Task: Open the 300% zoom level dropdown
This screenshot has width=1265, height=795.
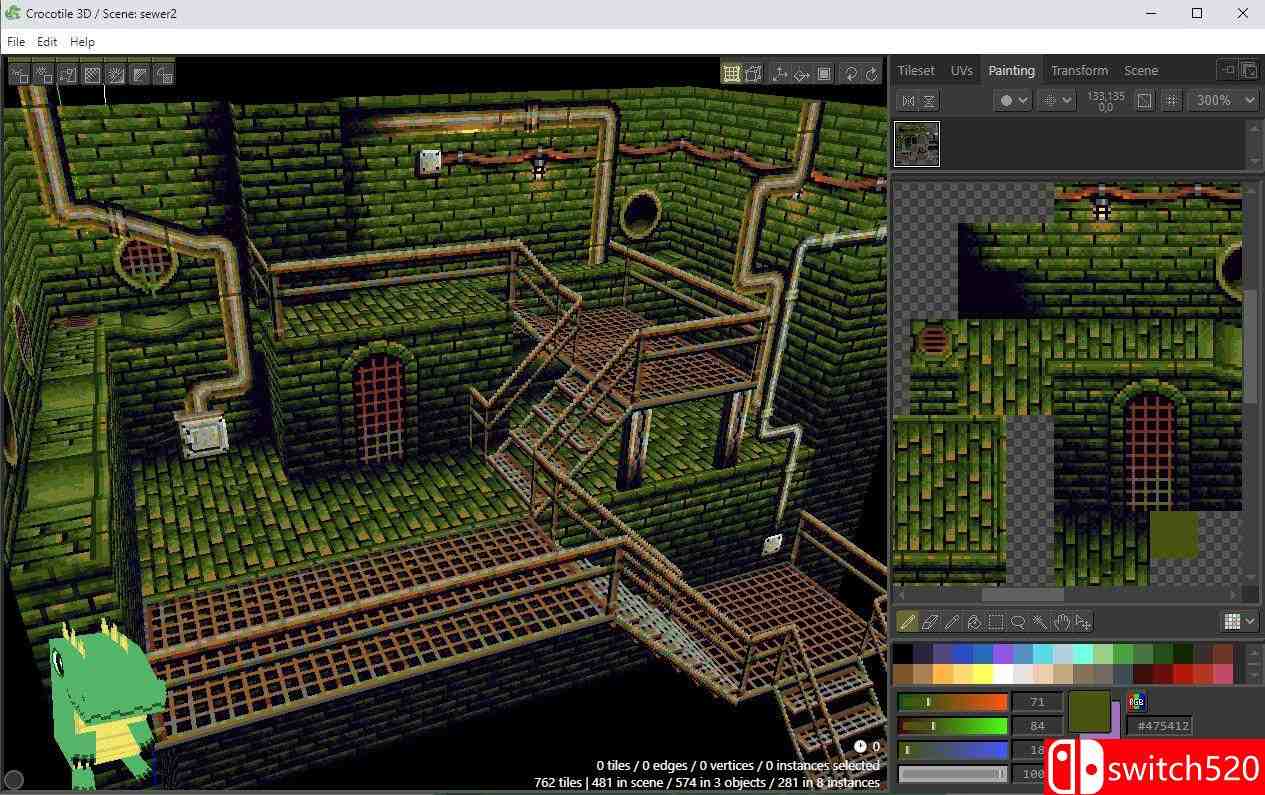Action: 1222,100
